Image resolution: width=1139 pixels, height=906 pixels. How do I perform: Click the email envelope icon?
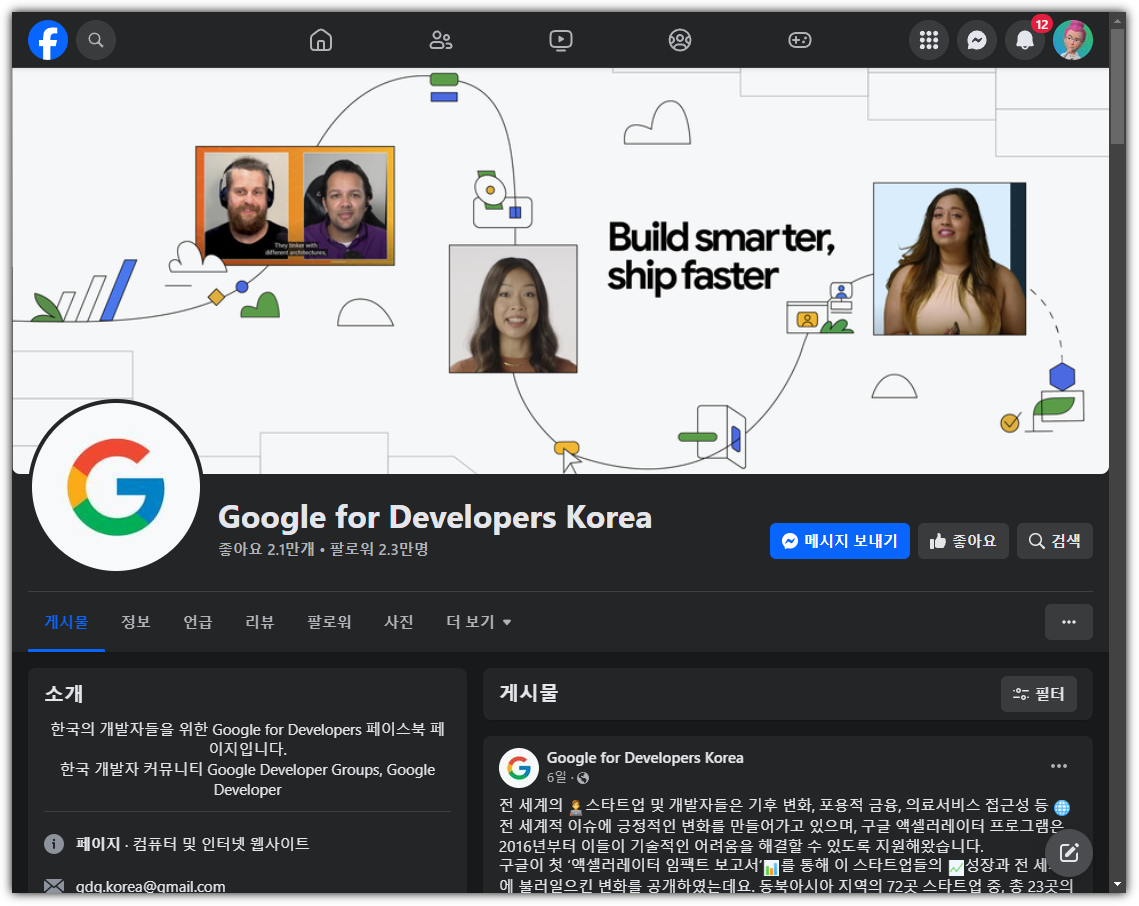tap(54, 886)
